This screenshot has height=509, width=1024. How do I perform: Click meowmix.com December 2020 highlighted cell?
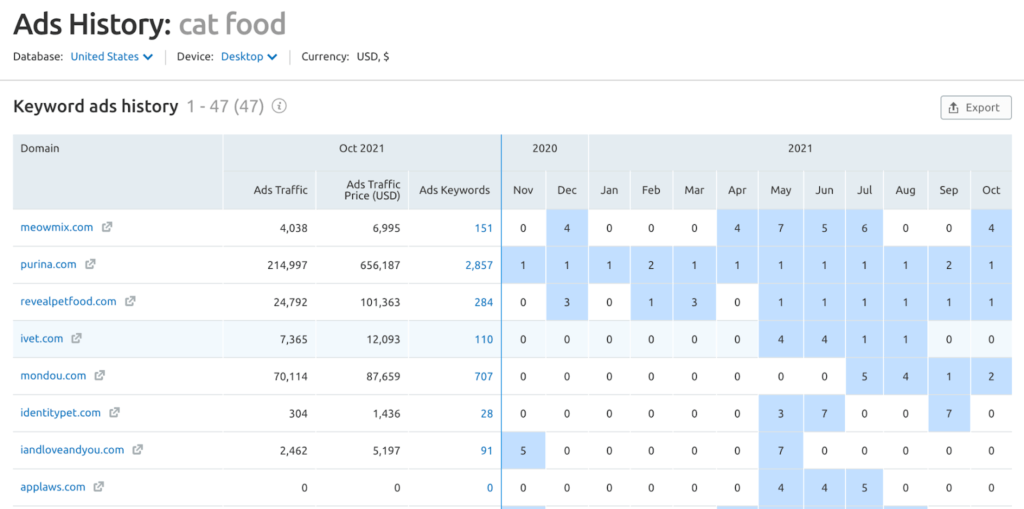point(567,228)
